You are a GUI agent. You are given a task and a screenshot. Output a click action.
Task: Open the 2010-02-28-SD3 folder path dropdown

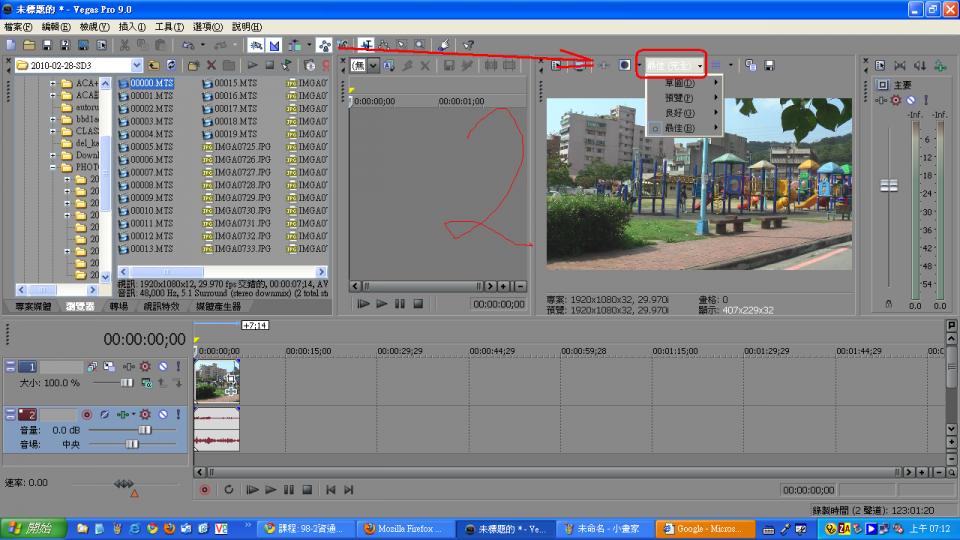coord(137,65)
